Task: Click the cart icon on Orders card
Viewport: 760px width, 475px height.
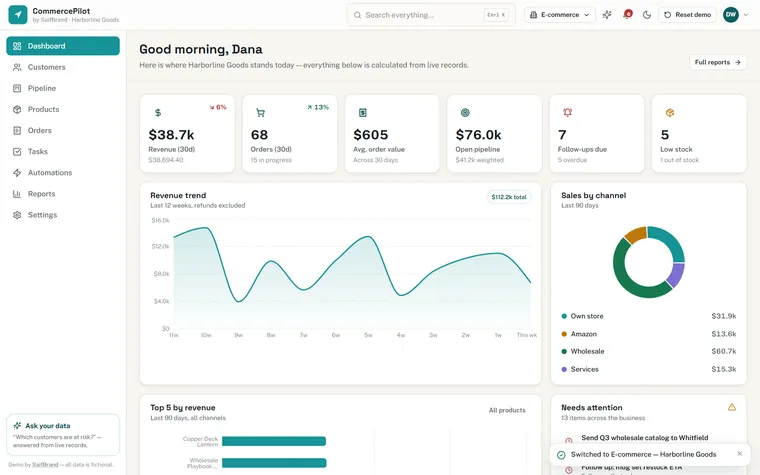Action: [260, 112]
